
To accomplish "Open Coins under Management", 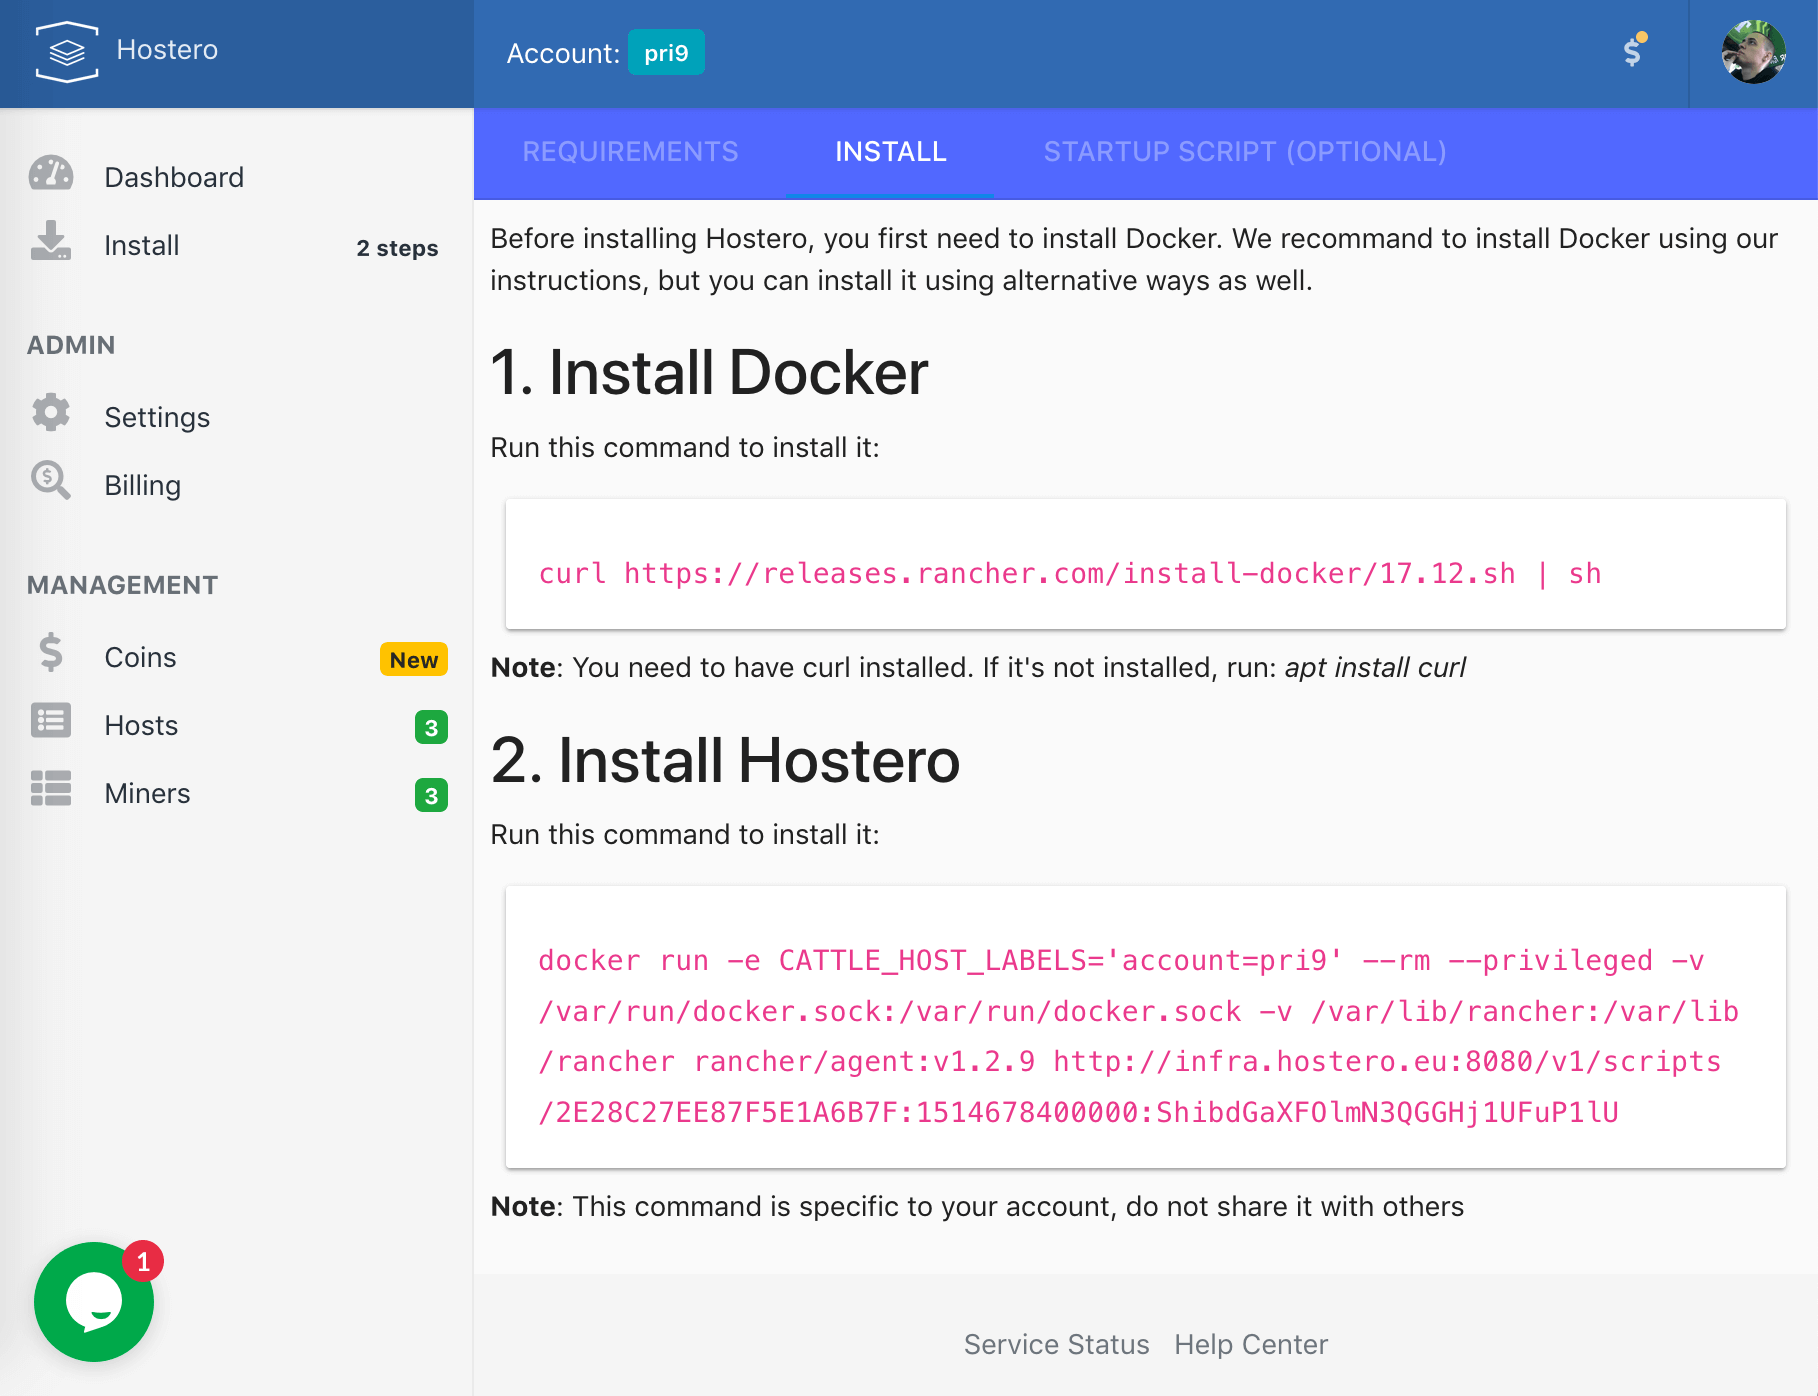I will point(140,657).
